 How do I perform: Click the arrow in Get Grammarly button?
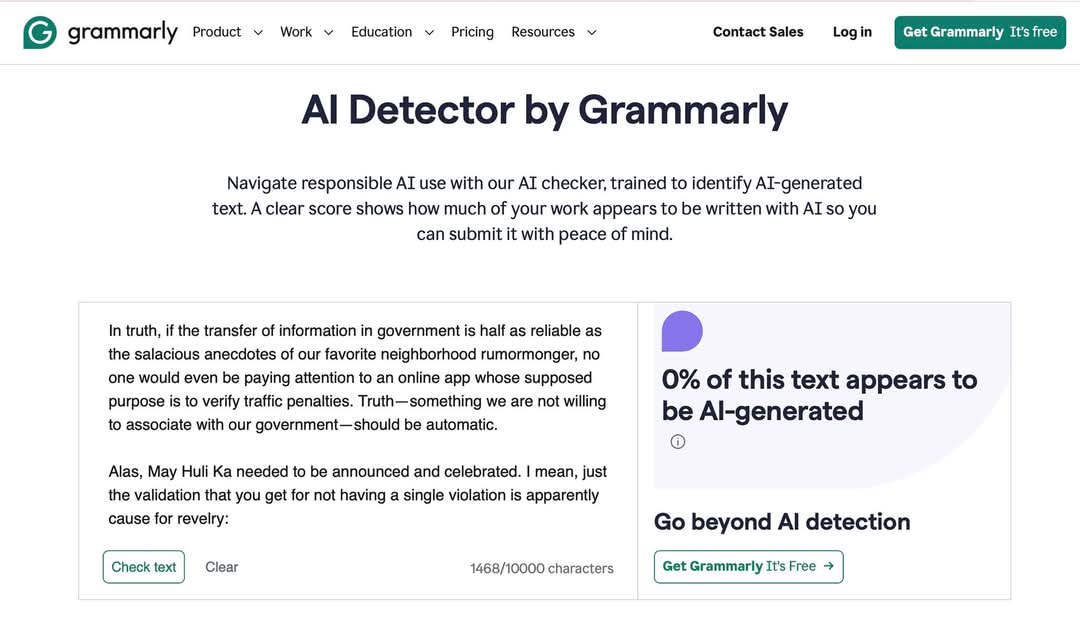tap(828, 566)
